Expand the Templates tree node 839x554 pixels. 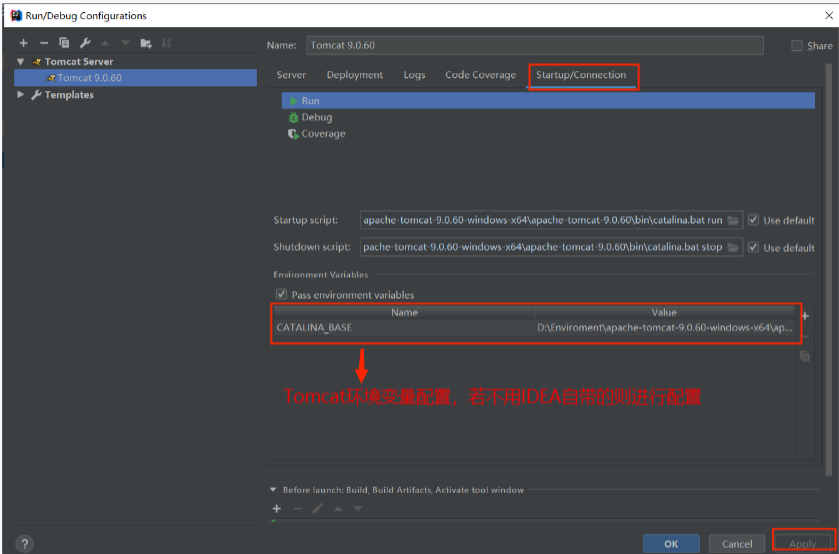21,95
